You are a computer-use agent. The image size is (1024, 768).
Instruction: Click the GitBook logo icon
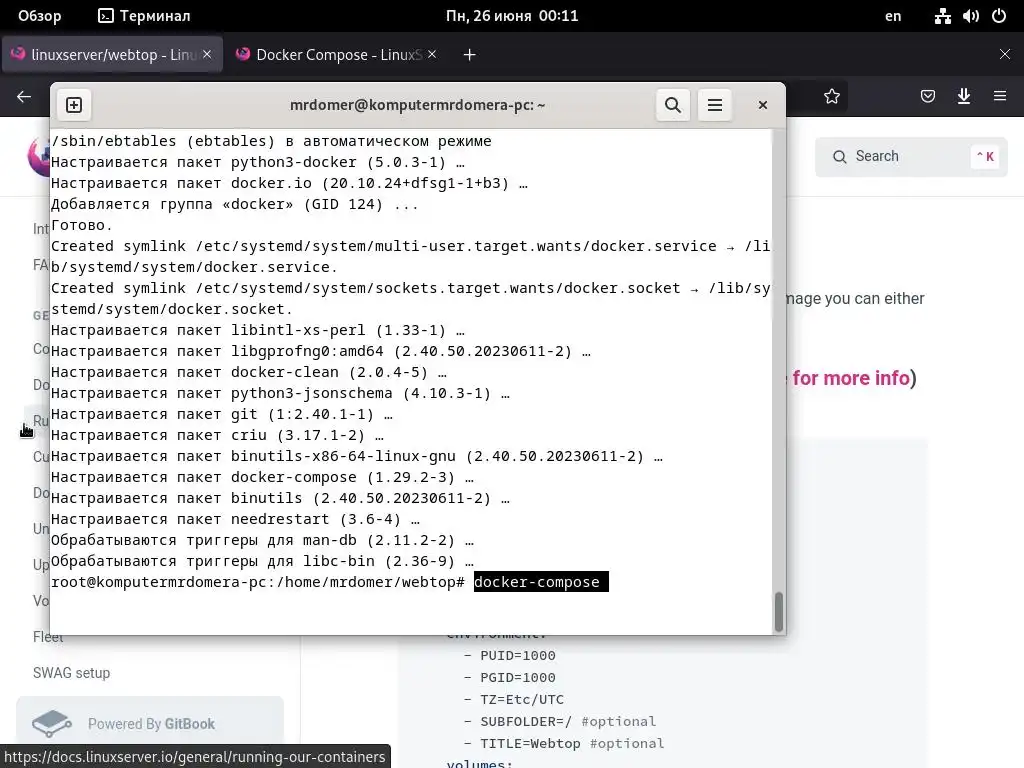pos(52,724)
